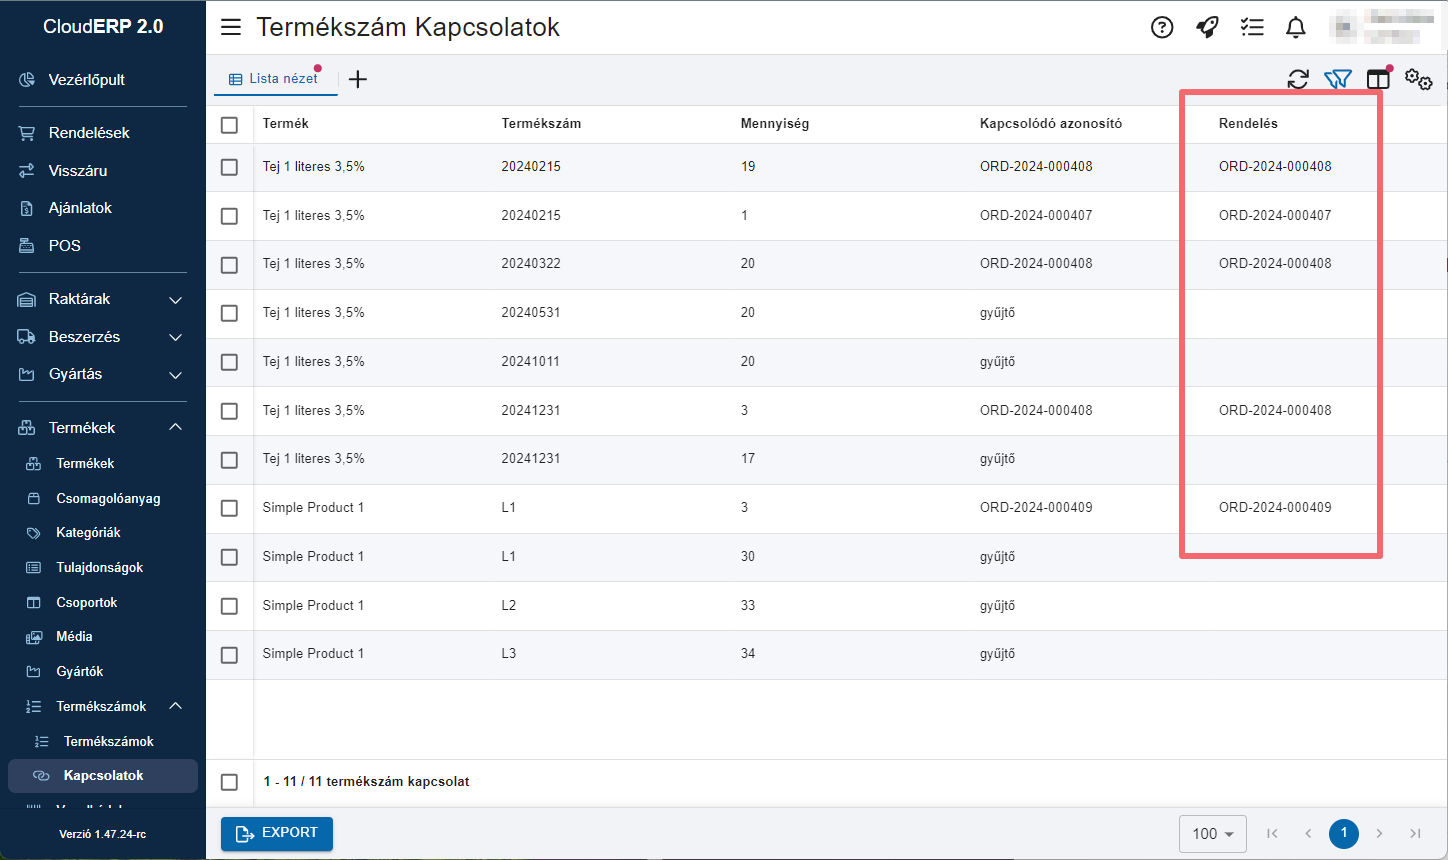Open notifications bell
Screen dimensions: 1448x860
click(x=1296, y=27)
